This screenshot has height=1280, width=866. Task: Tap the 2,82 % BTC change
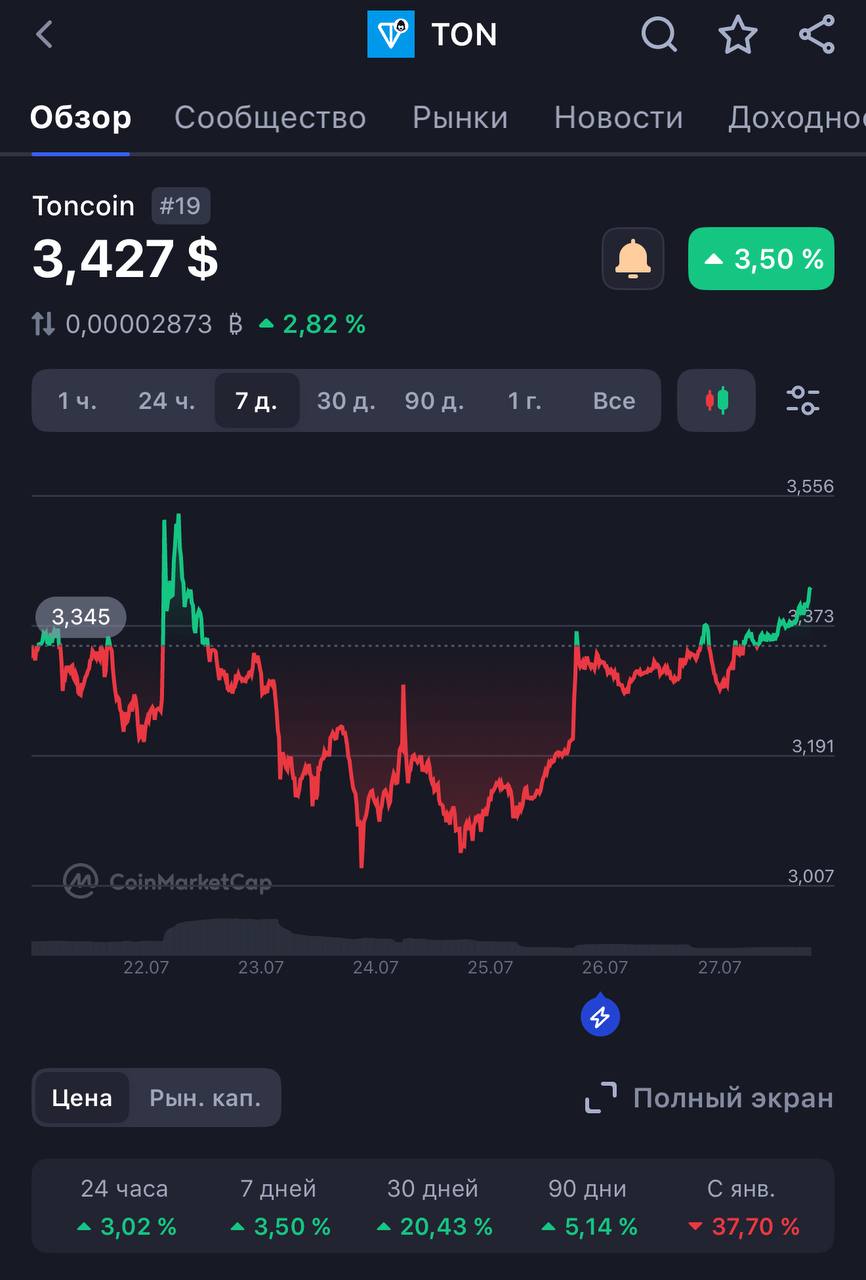pos(313,324)
